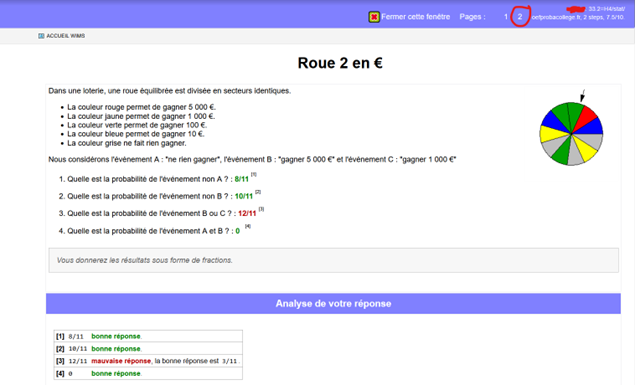Click the wrong answer 12/11 in red
The width and height of the screenshot is (635, 385).
(x=247, y=213)
